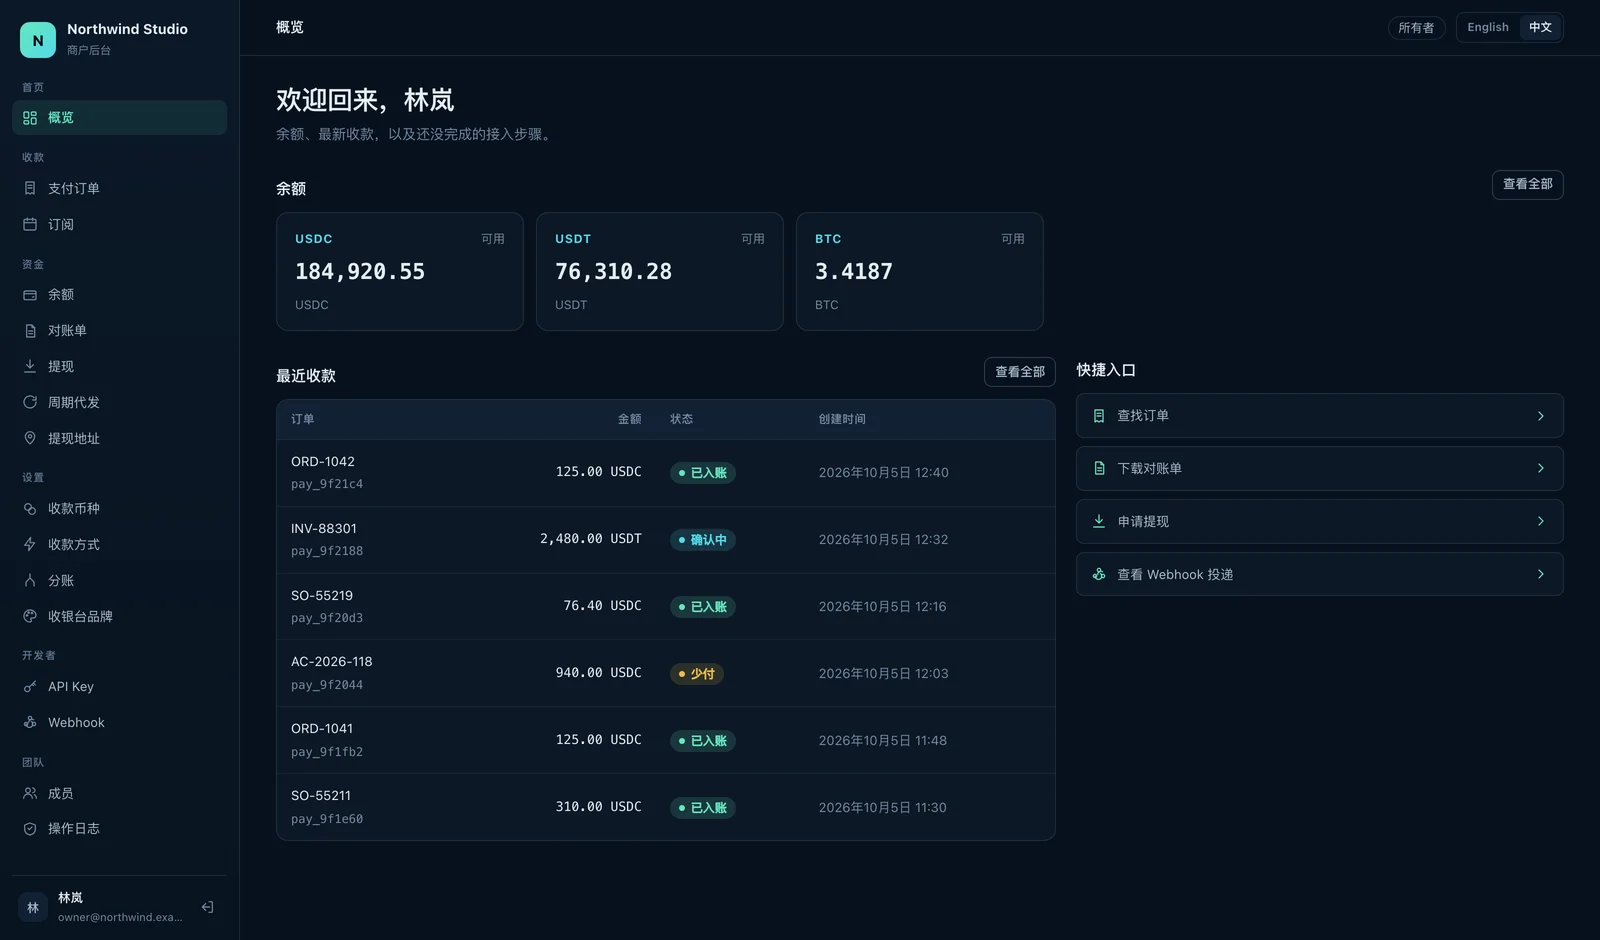Screen dimensions: 1600x940
Task: Click the 所有者 role badge
Action: (x=1416, y=28)
